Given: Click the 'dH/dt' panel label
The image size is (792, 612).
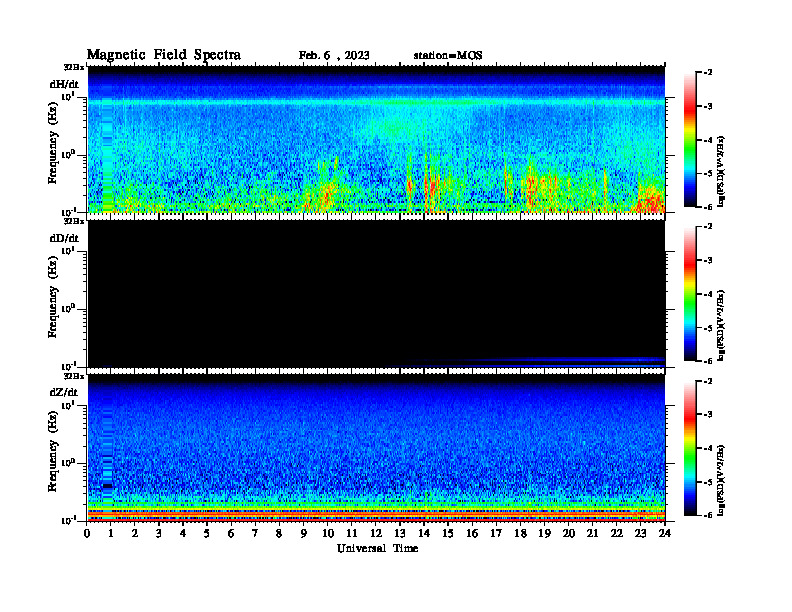Looking at the screenshot, I should [64, 84].
